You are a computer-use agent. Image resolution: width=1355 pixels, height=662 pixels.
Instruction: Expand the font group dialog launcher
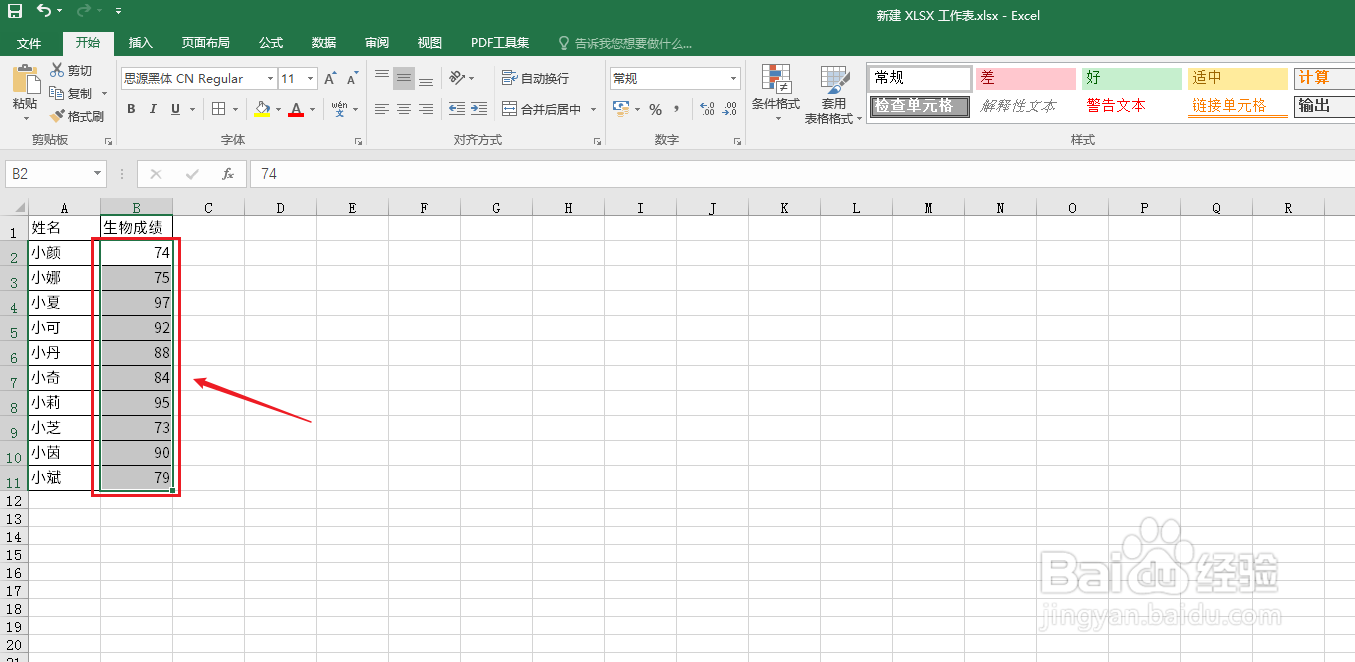[358, 141]
